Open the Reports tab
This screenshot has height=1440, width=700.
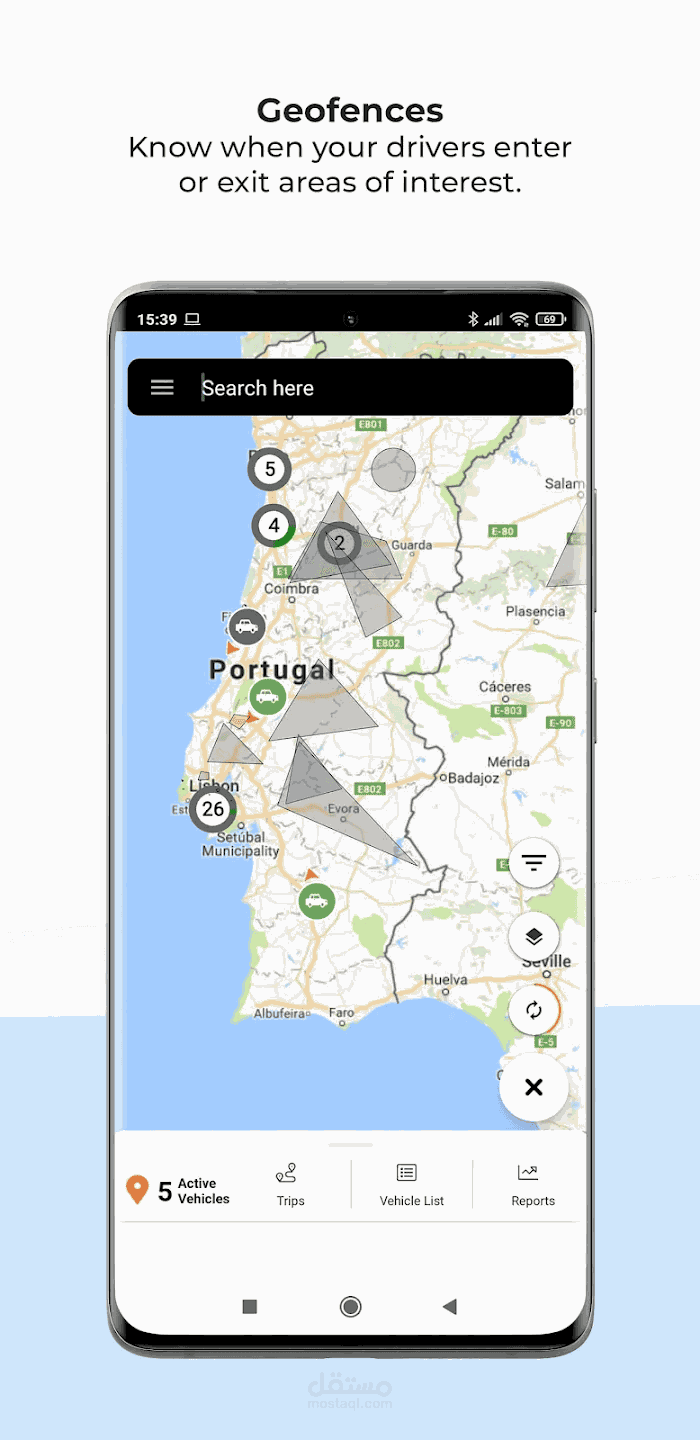(x=533, y=1185)
